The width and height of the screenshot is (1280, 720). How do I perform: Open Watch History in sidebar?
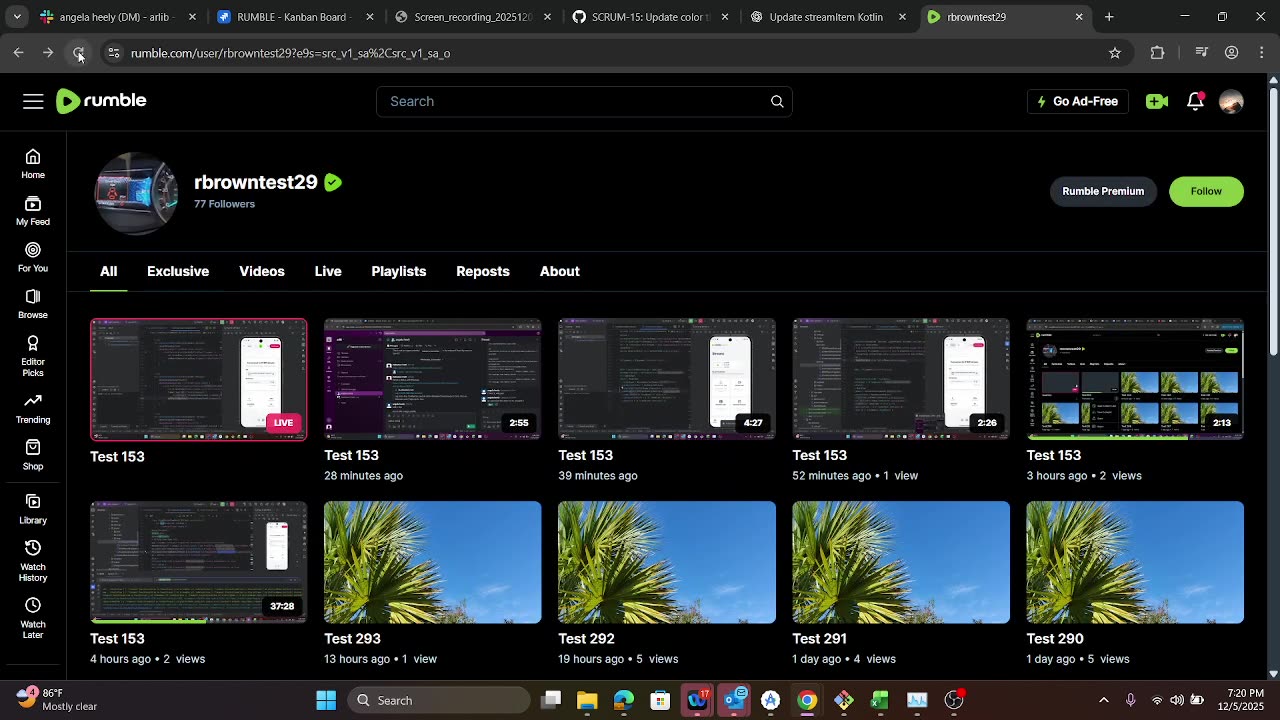click(x=33, y=560)
